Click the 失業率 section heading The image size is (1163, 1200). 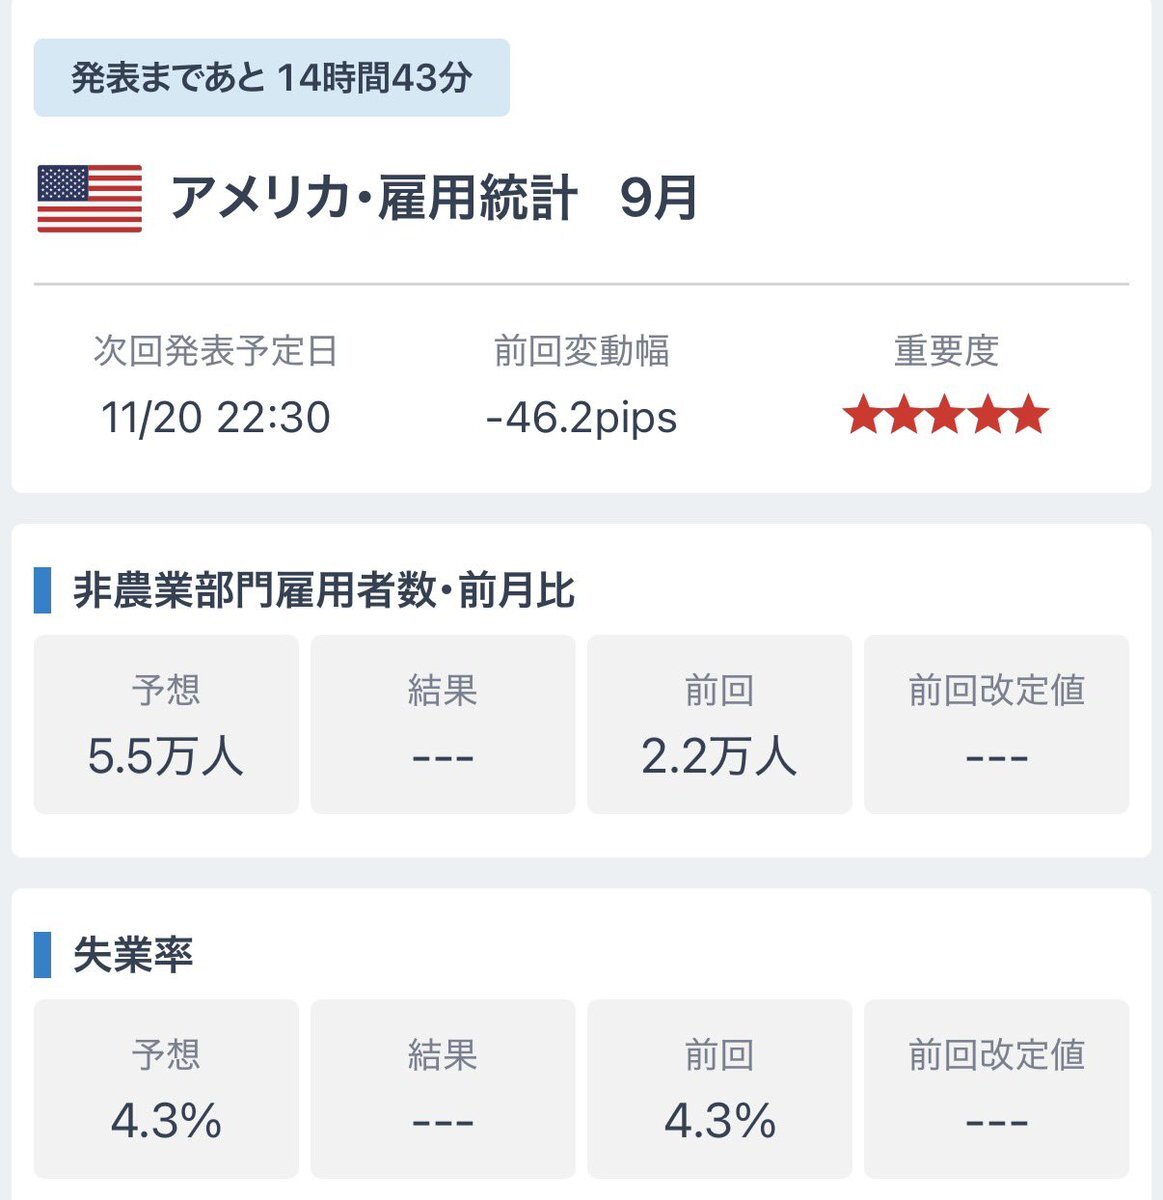[x=133, y=955]
